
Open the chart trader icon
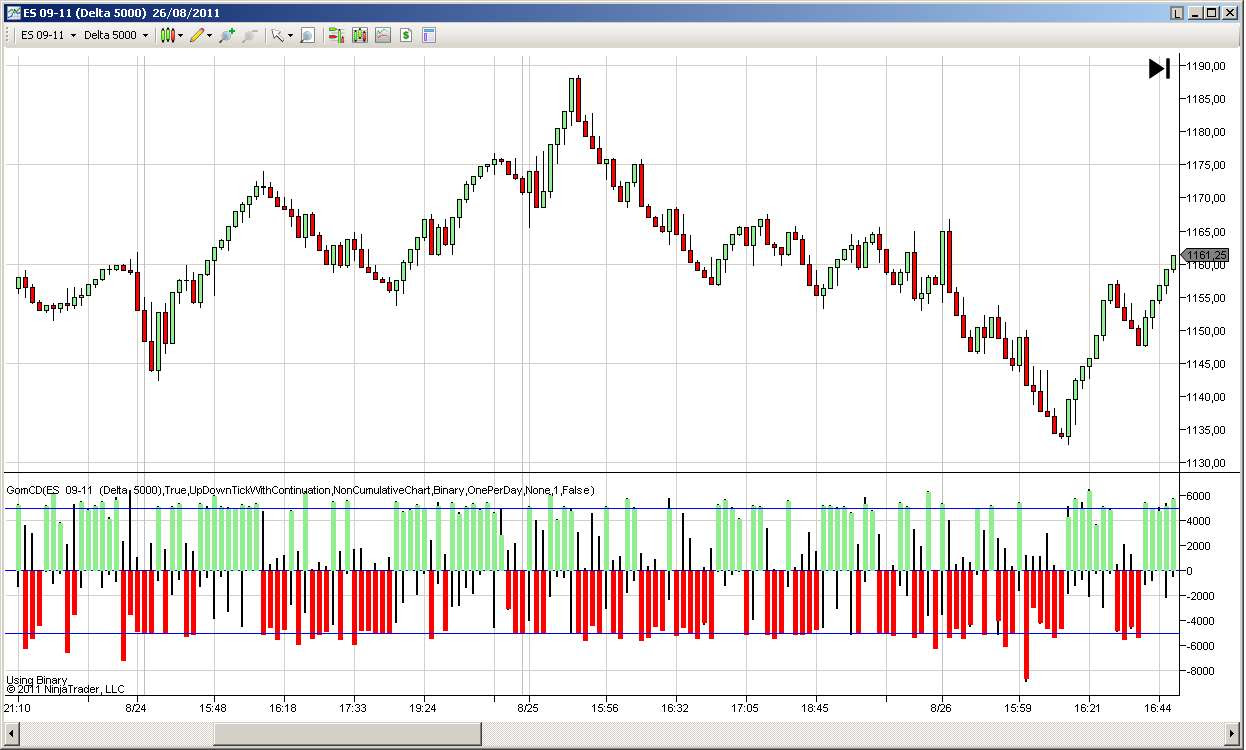(335, 35)
